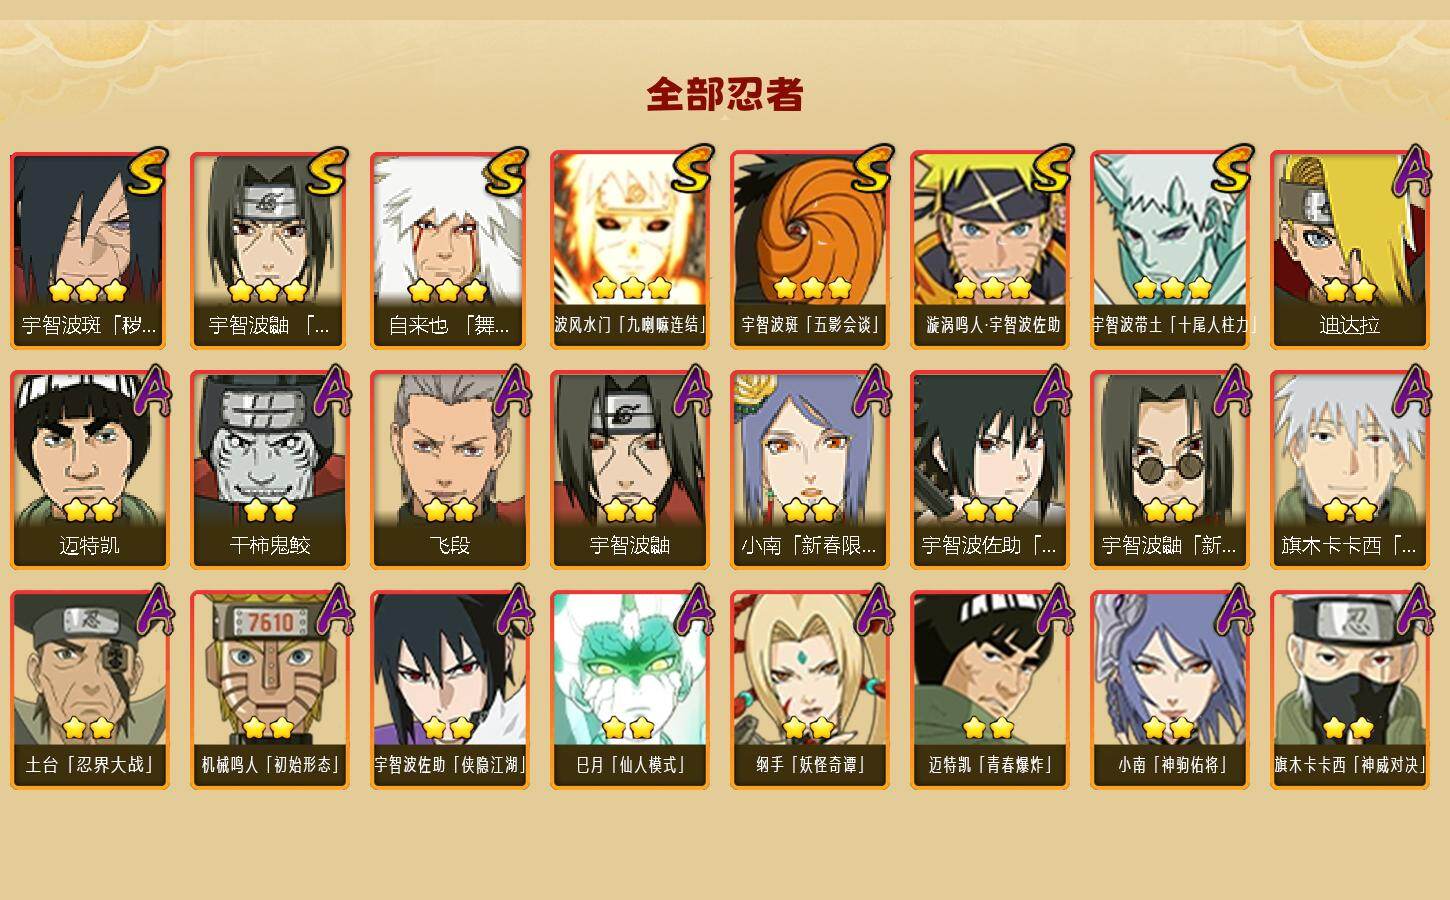Select the 迪达拉 ninja card

(1350, 250)
